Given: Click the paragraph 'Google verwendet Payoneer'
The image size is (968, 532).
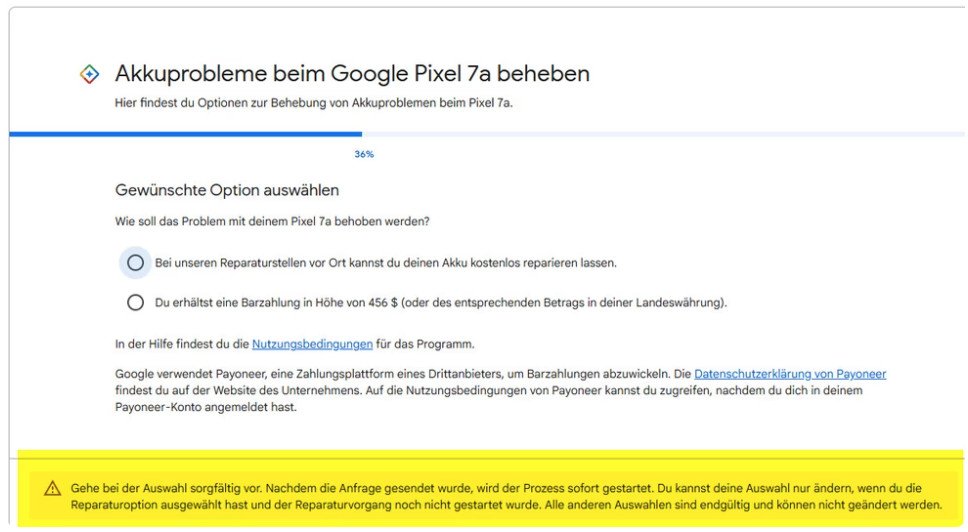Looking at the screenshot, I should pos(500,390).
